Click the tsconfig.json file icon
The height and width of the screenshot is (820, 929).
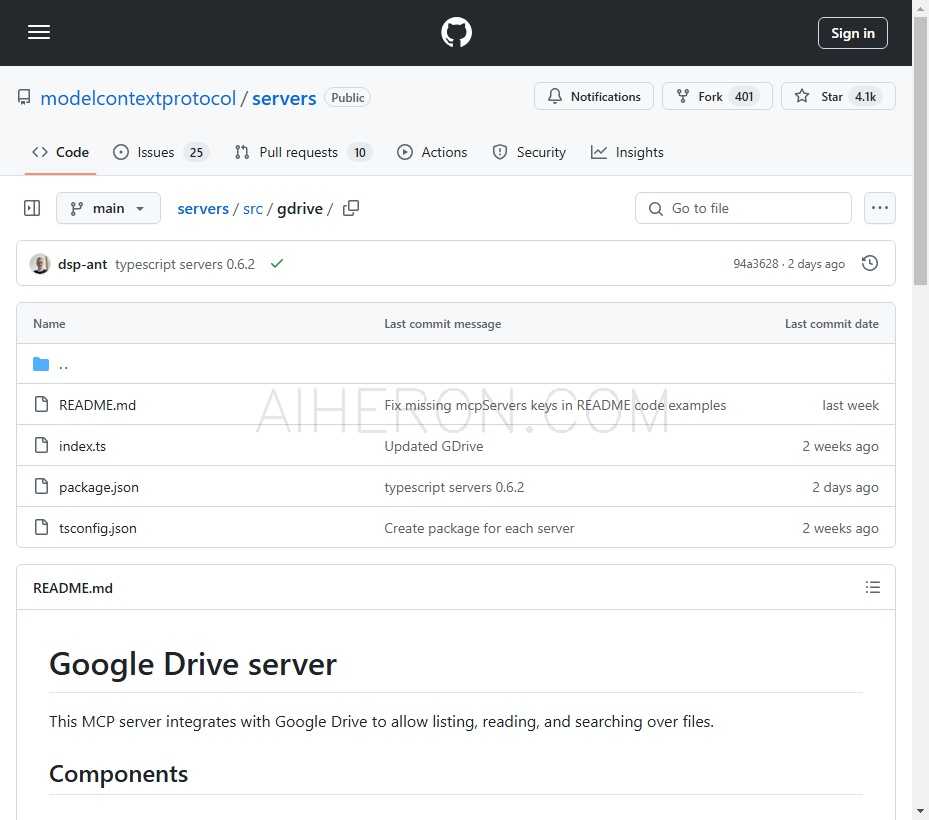41,527
